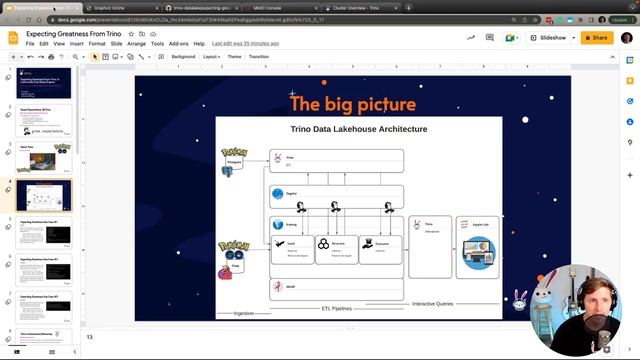Open the Help menu
The image size is (640, 360).
pos(199,44)
